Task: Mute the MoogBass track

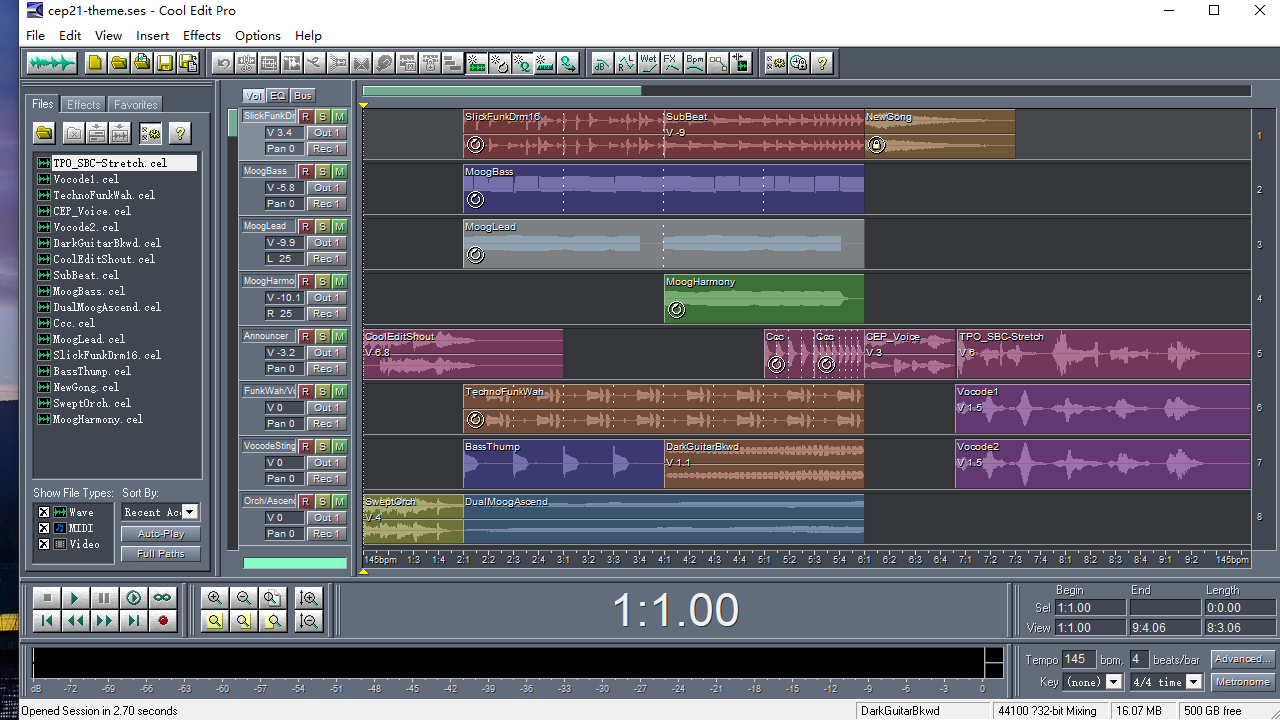Action: 339,172
